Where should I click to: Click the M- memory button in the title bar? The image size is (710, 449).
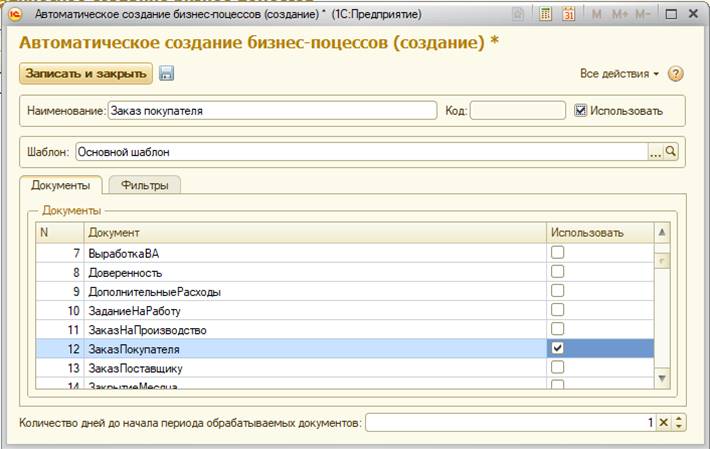click(x=643, y=14)
